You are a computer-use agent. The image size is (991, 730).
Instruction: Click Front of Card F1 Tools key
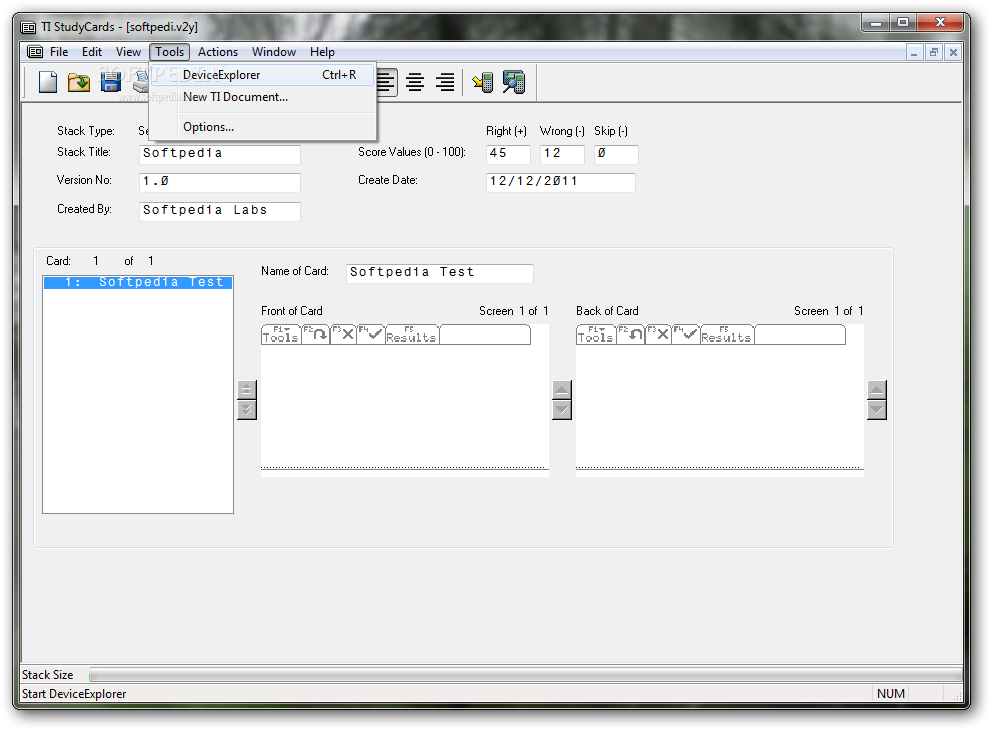pos(281,334)
